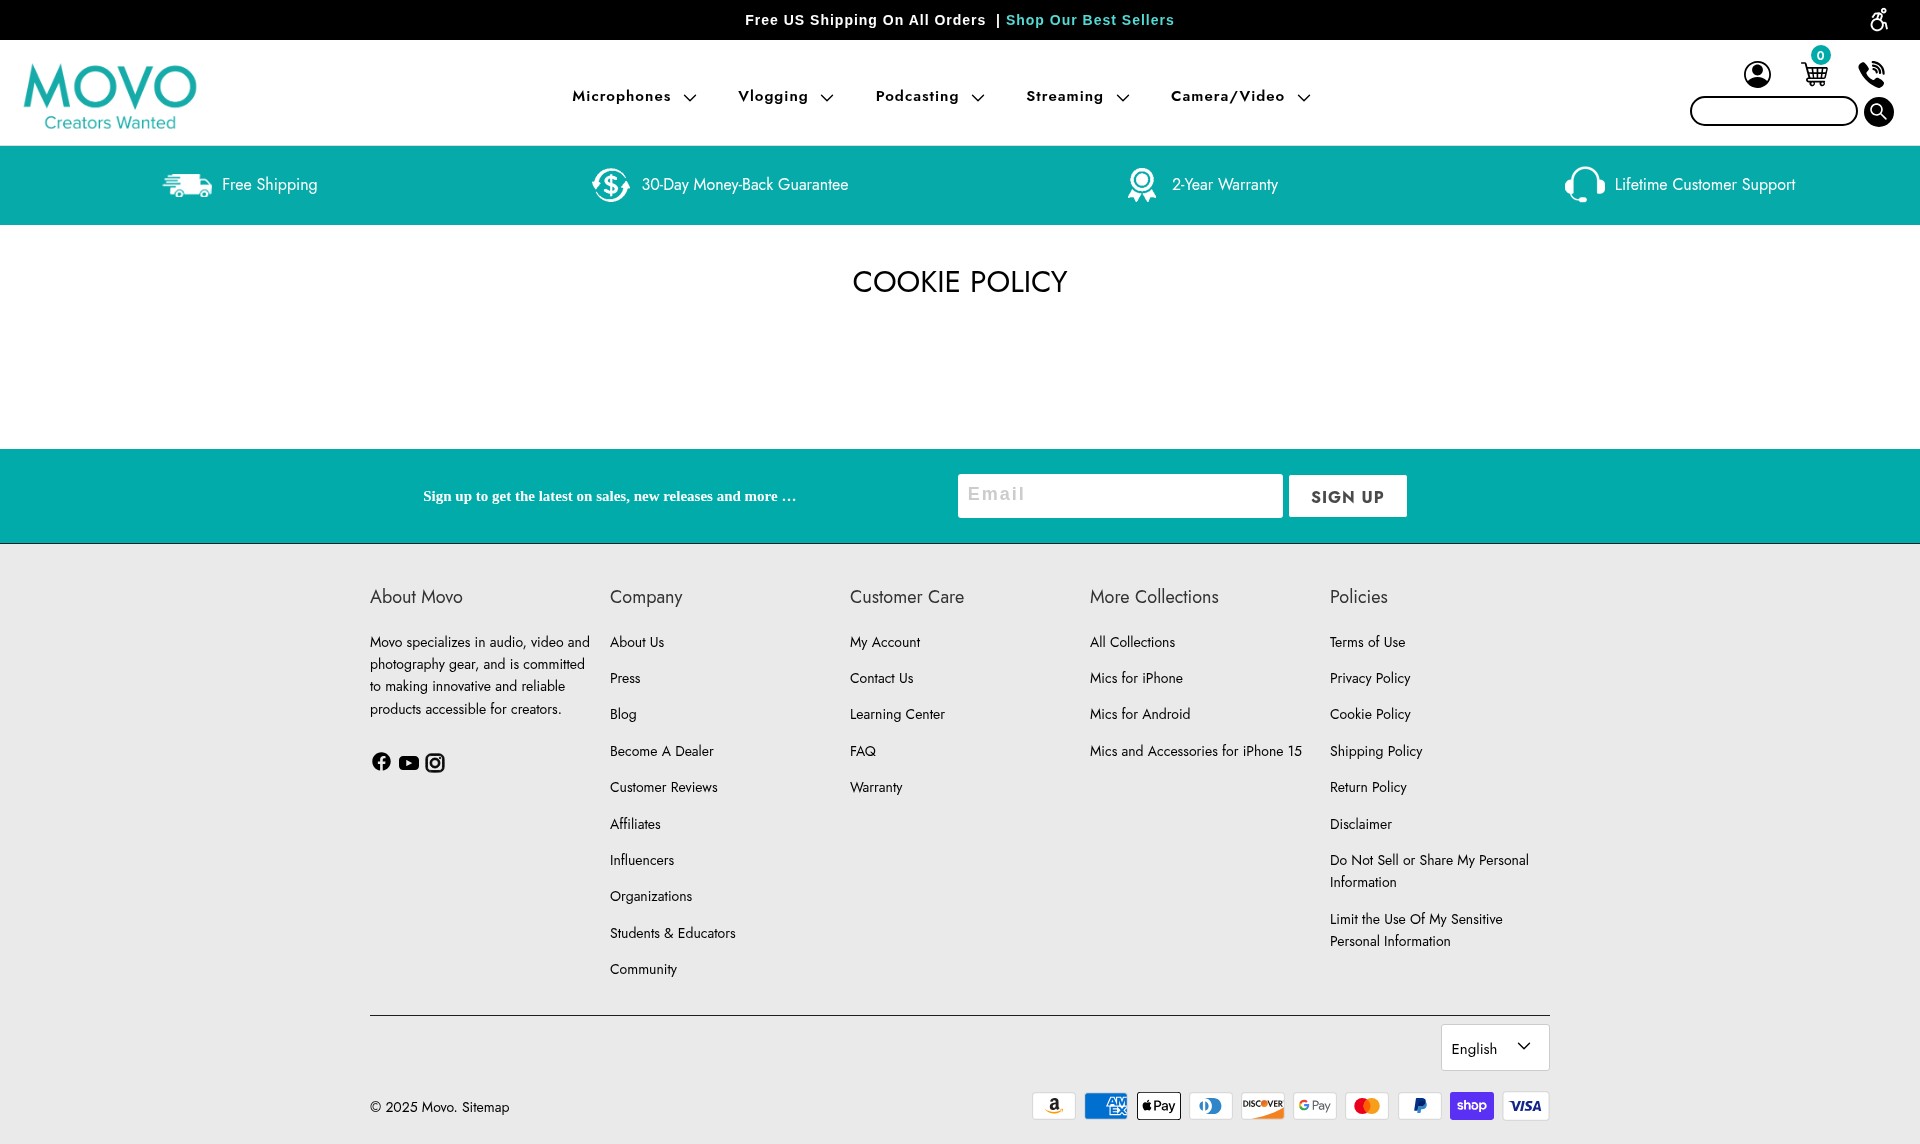Open the Learning Center link
The image size is (1920, 1144).
click(x=897, y=714)
